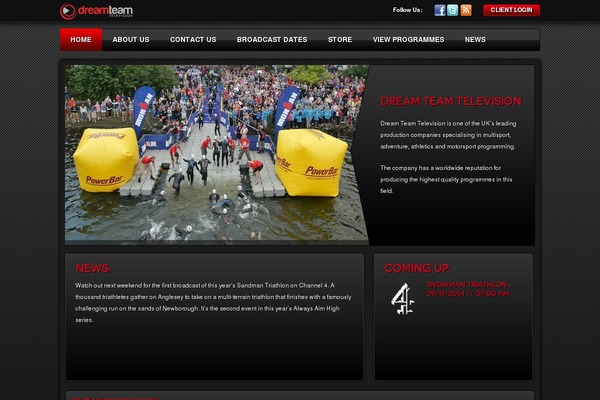Open the Contact Us page
This screenshot has width=600, height=400.
click(193, 39)
